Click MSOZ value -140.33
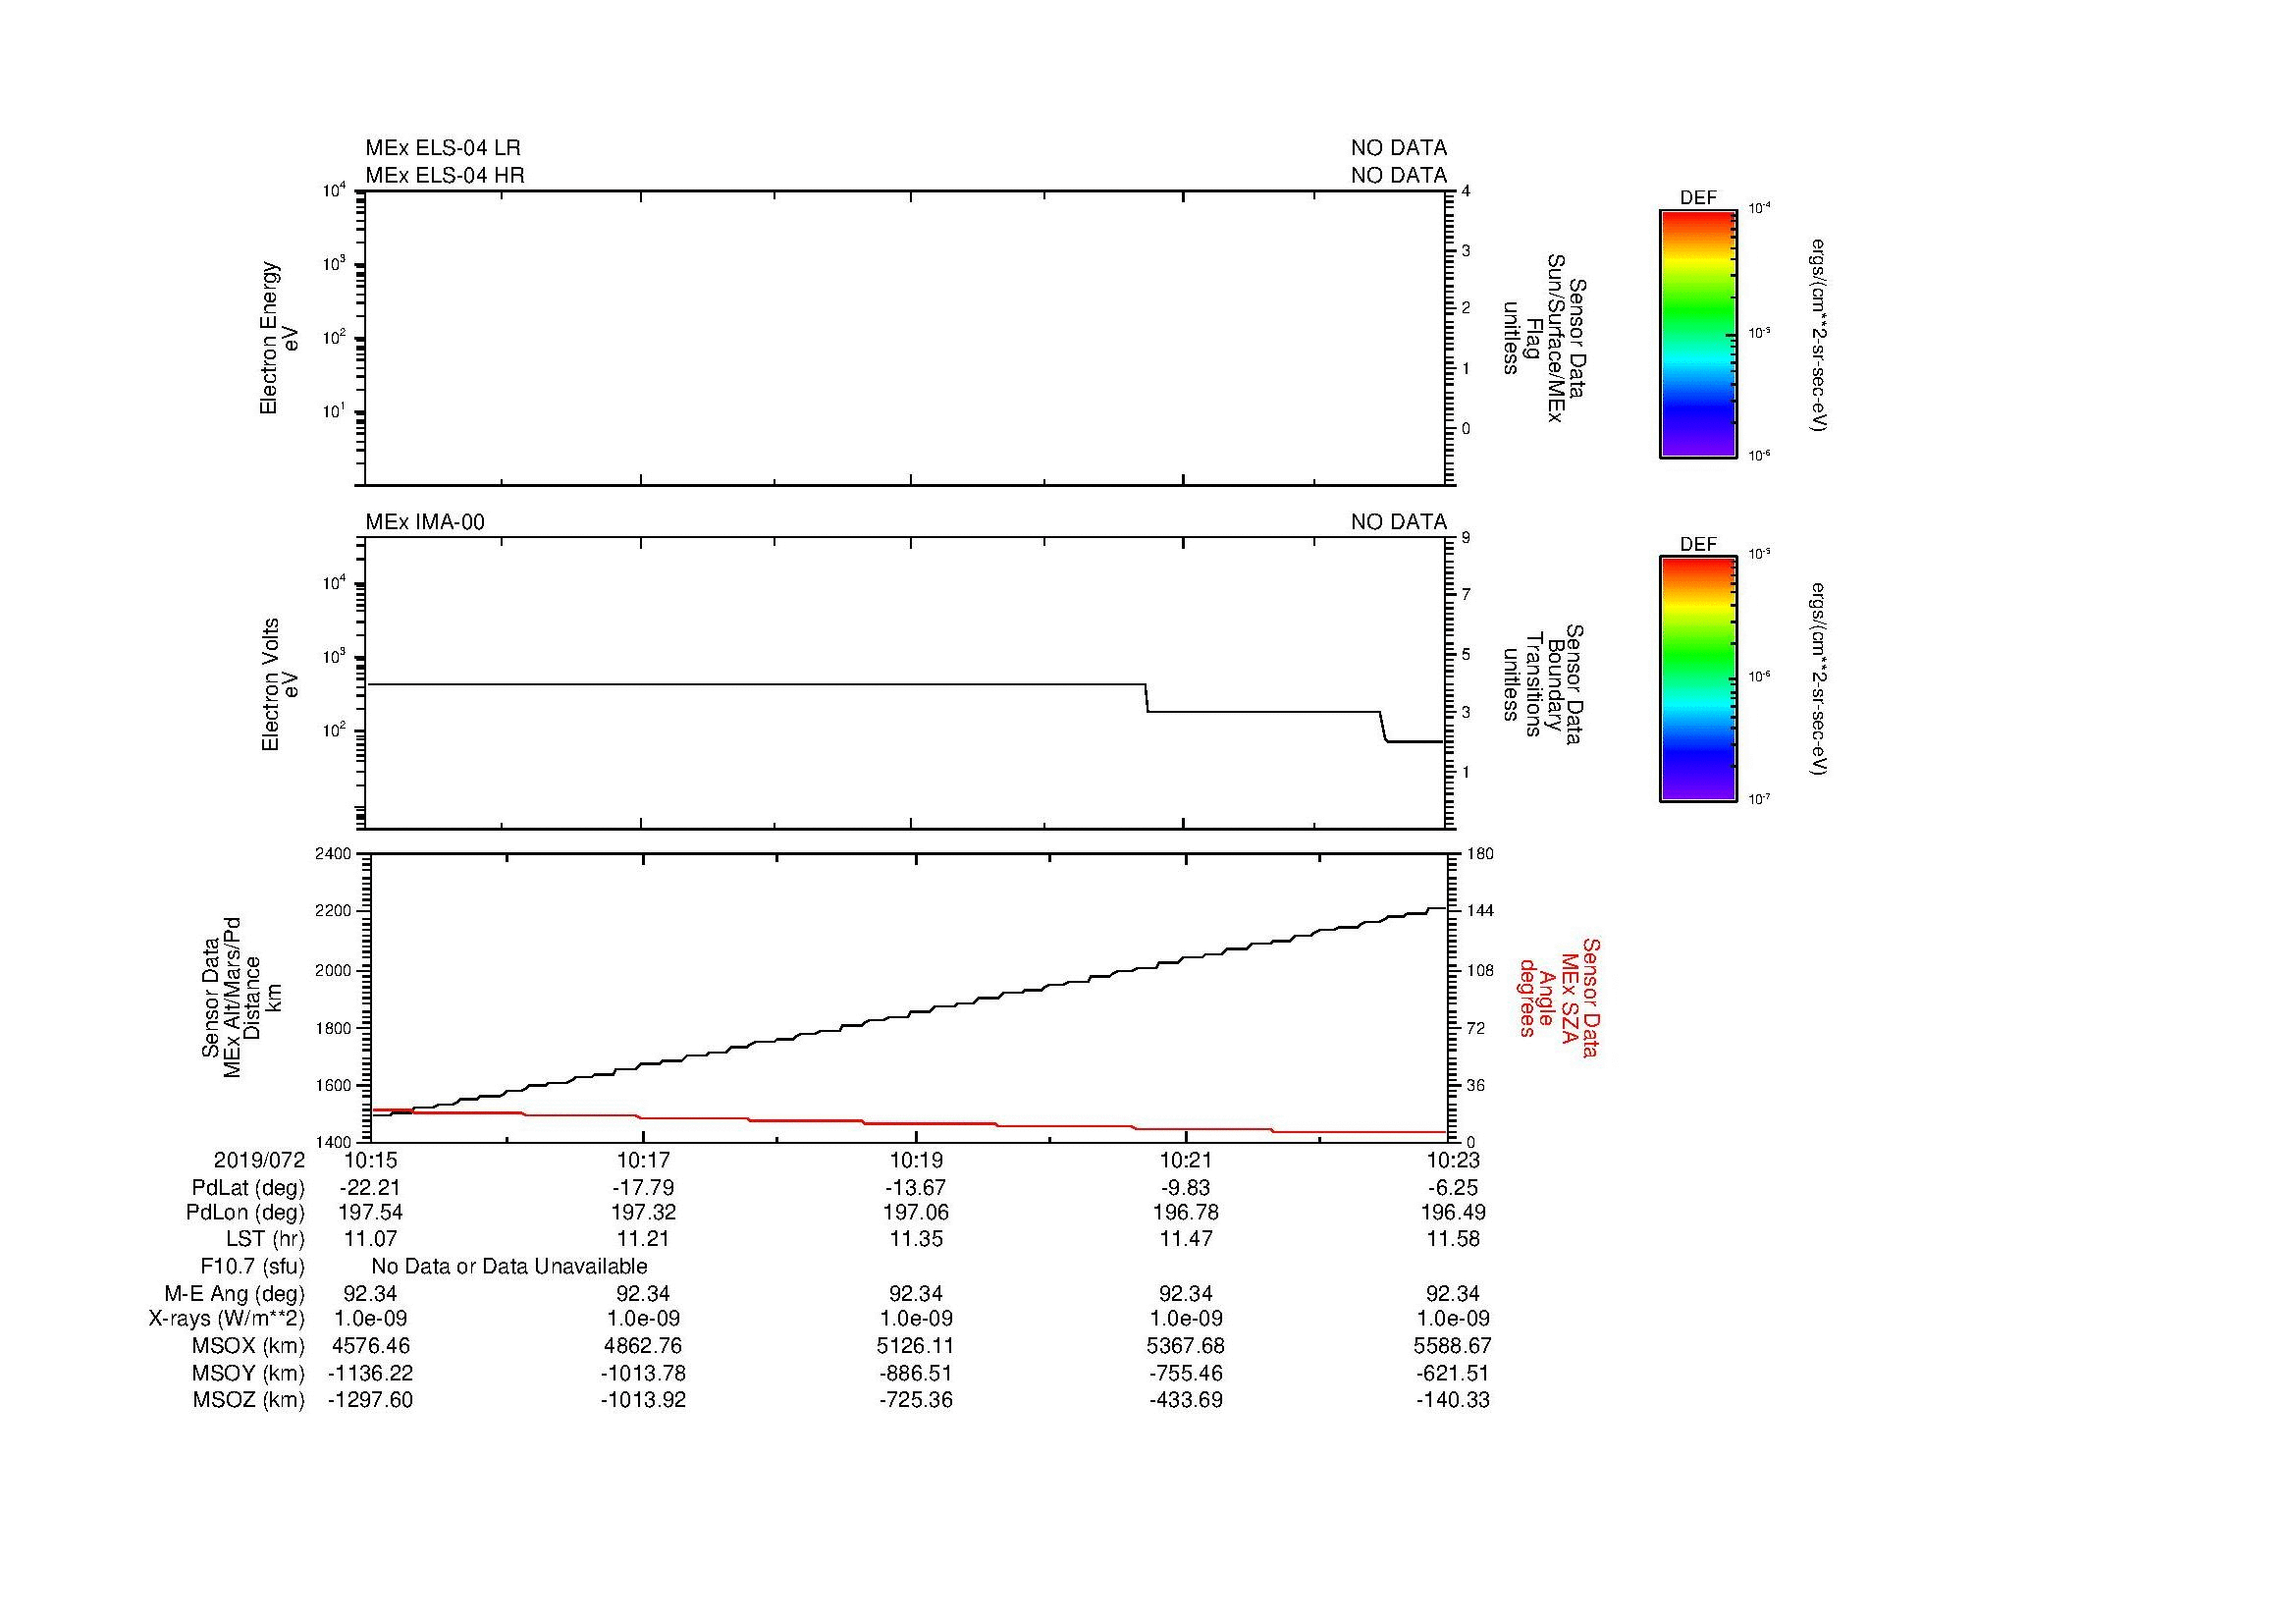Image resolution: width=2296 pixels, height=1623 pixels. (x=1453, y=1400)
